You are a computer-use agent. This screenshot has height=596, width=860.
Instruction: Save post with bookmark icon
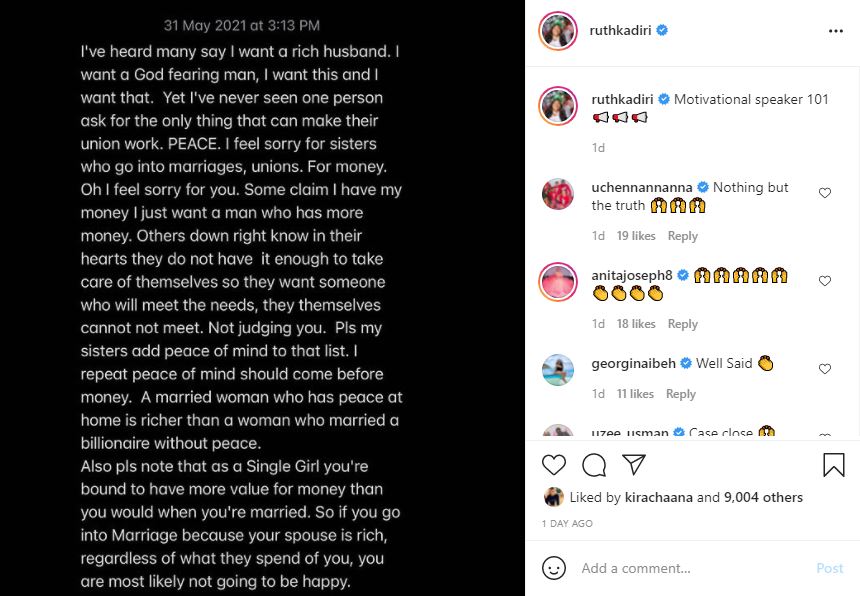pos(833,465)
